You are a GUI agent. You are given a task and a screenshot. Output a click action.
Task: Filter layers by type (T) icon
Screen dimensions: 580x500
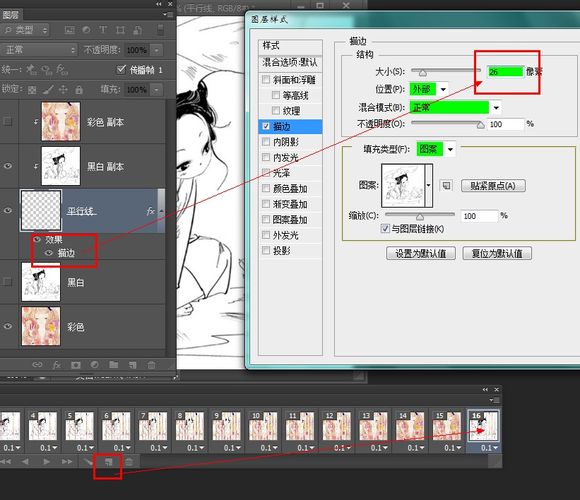103,30
